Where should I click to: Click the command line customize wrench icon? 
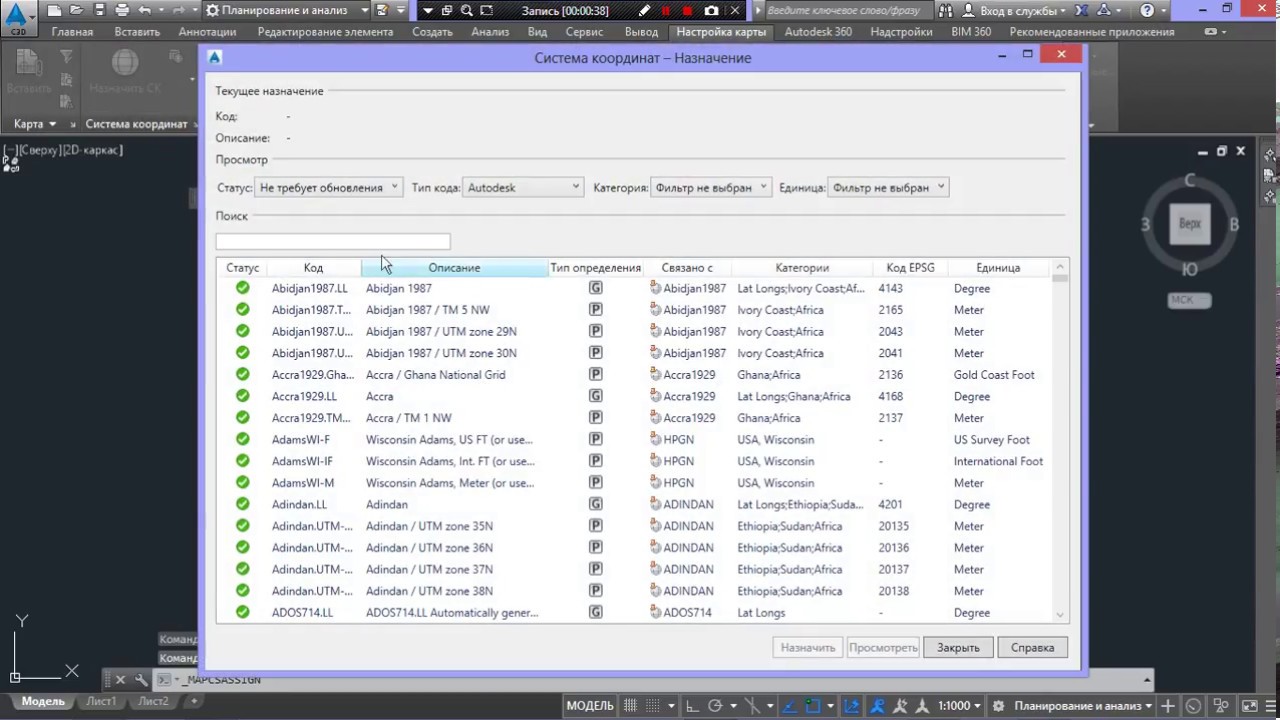coord(141,680)
